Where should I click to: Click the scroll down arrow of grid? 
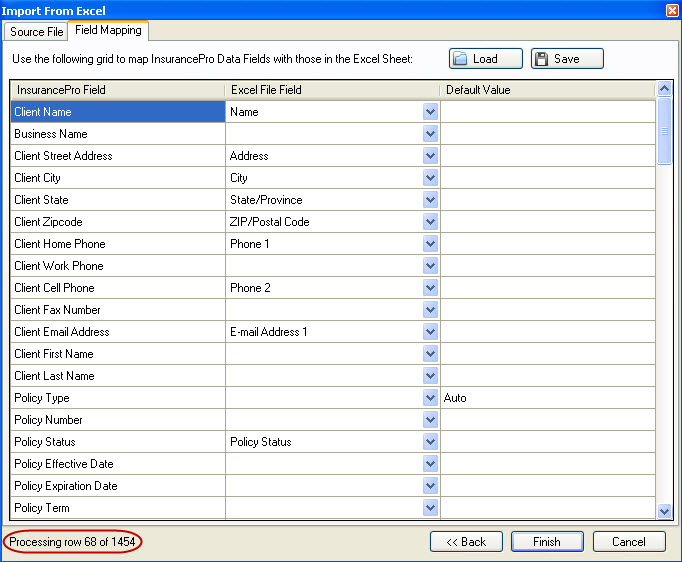coord(664,511)
